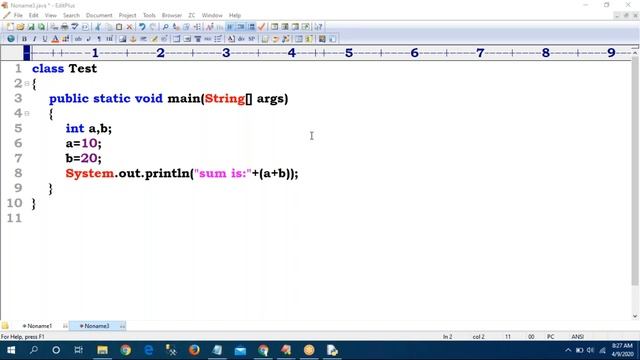Insert paragraph tag with the pilcrow icon

point(99,39)
